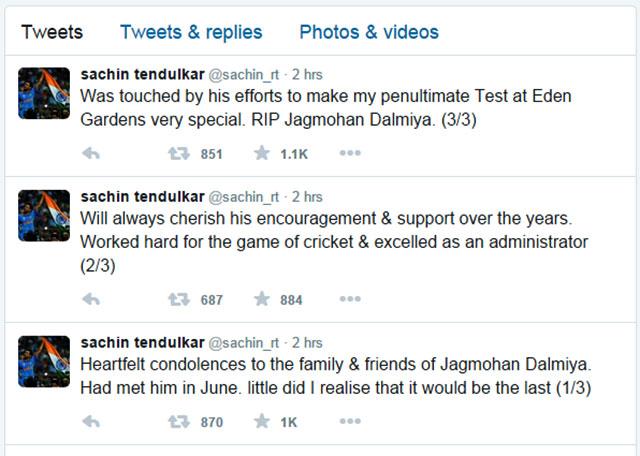This screenshot has height=456, width=640.
Task: Open more options on the (1/3) tweet
Action: coord(350,421)
